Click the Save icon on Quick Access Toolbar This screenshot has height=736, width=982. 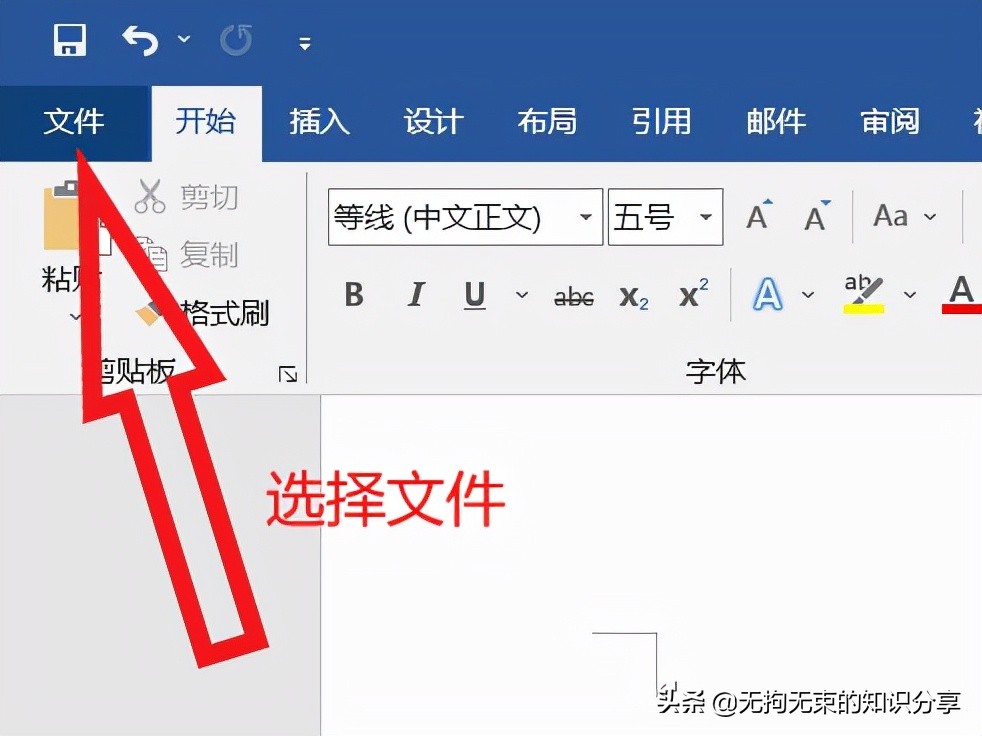69,39
